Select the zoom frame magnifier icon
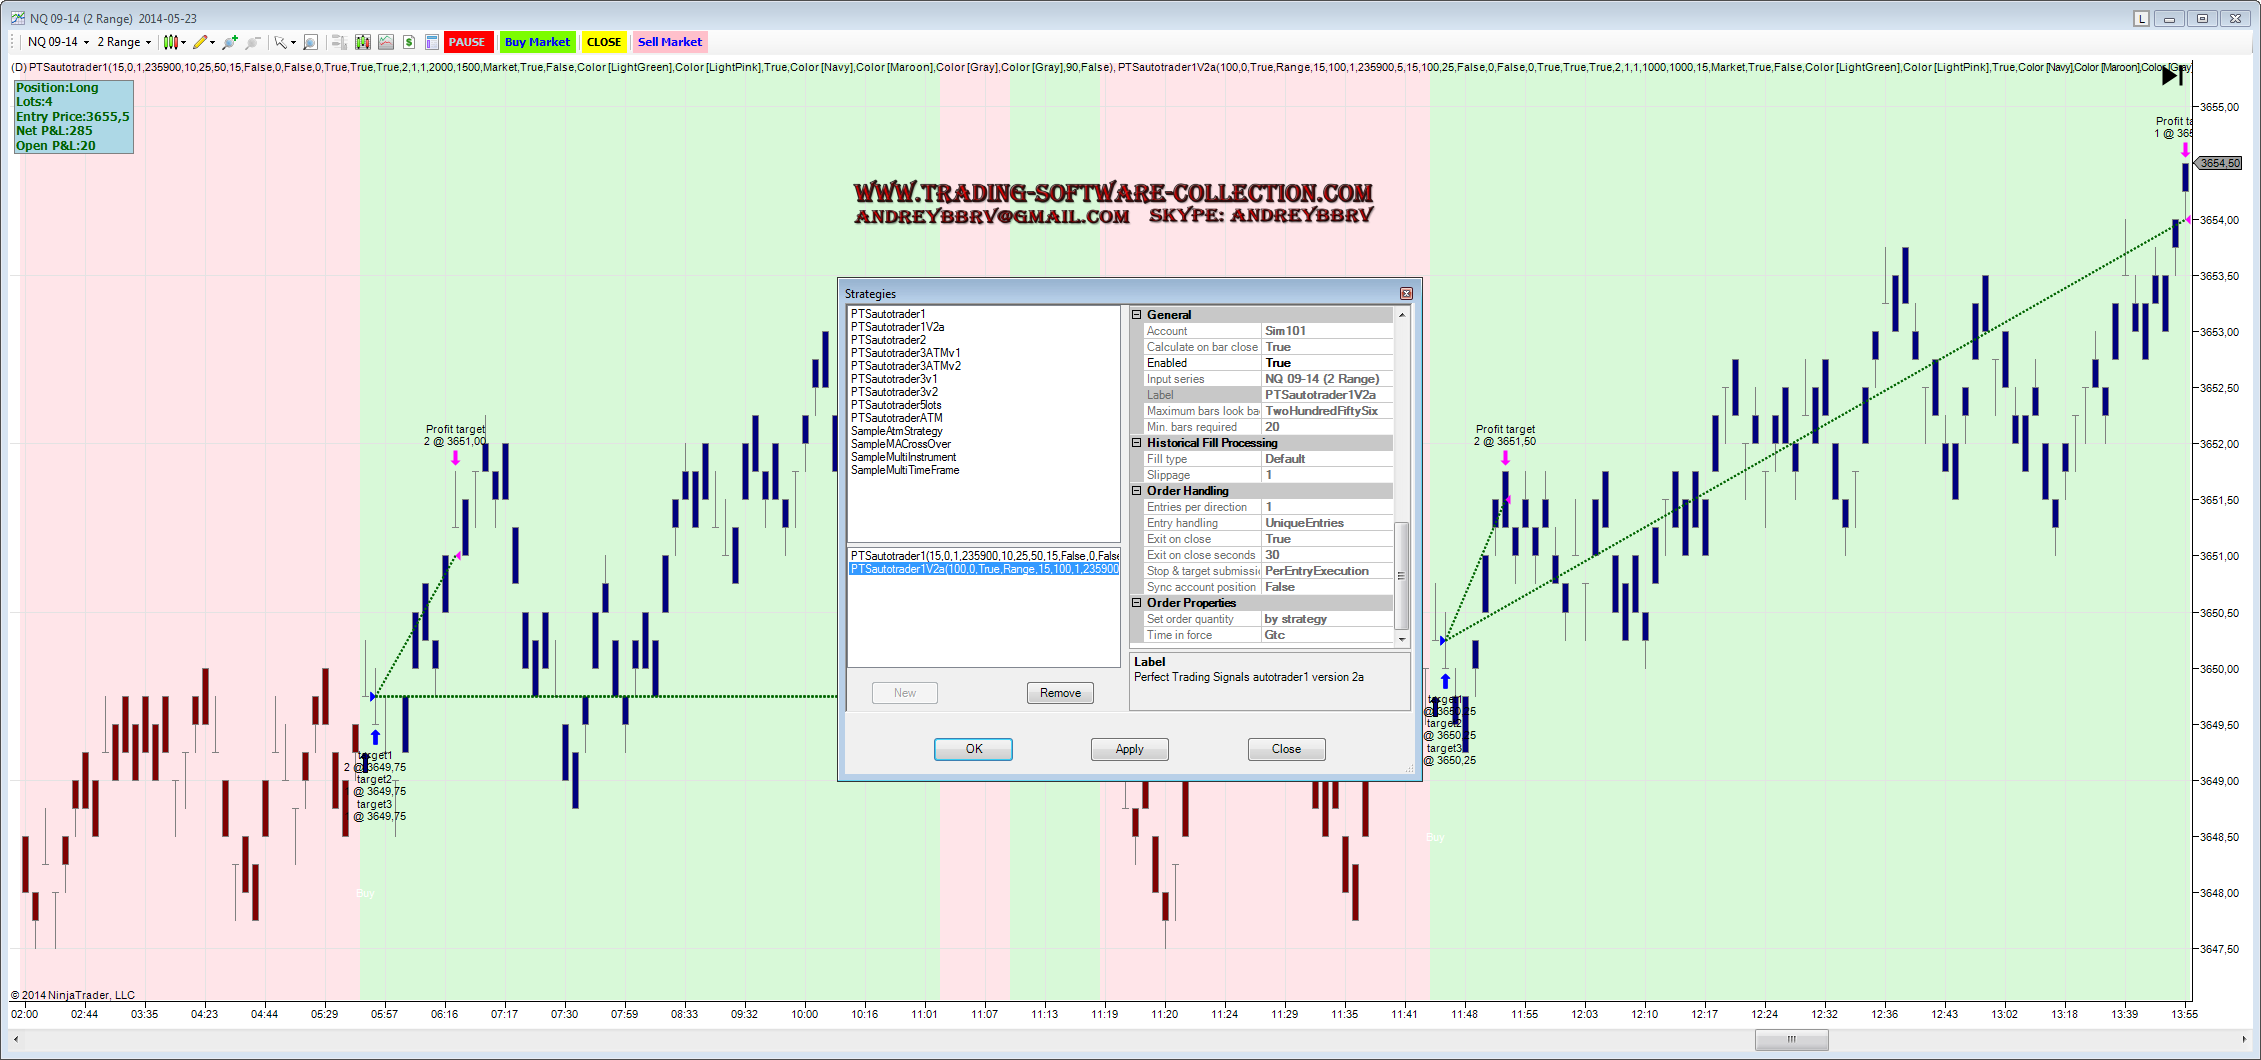This screenshot has width=2261, height=1060. [310, 42]
